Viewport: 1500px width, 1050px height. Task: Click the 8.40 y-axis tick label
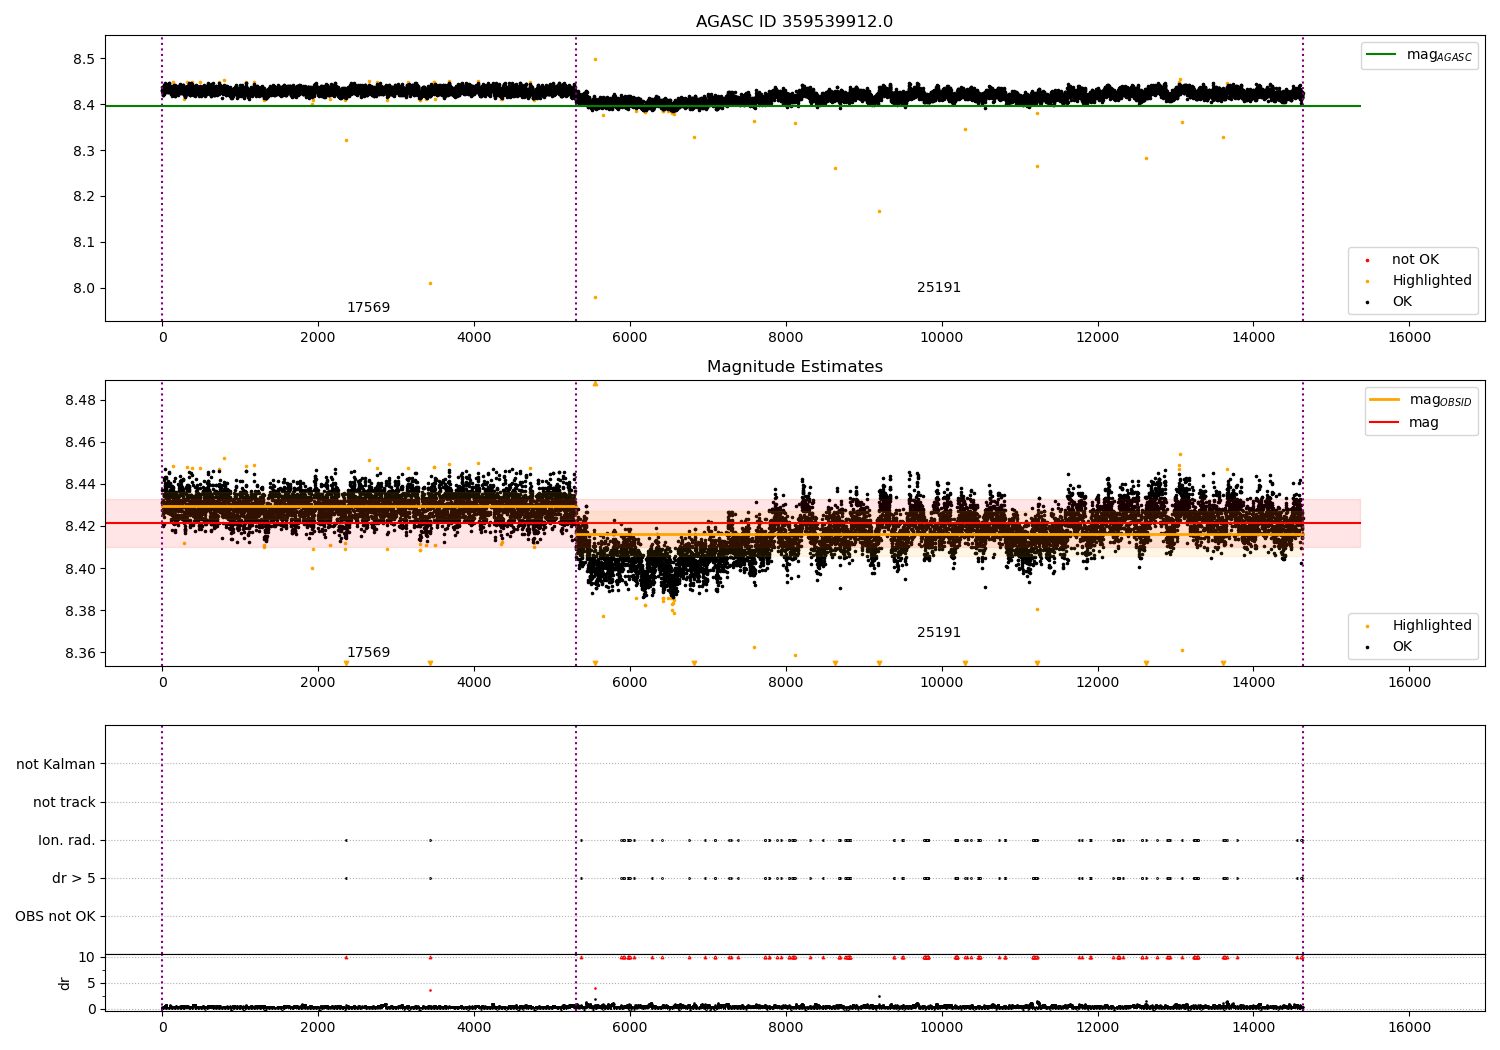(80, 569)
